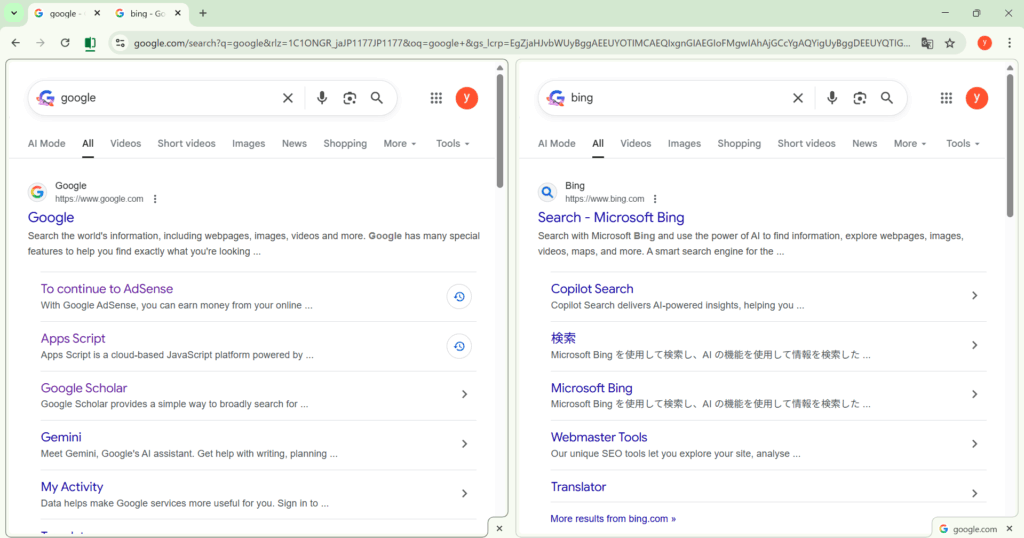Click magnifier search icon in right bing pane
This screenshot has width=1024, height=538.
(x=887, y=98)
